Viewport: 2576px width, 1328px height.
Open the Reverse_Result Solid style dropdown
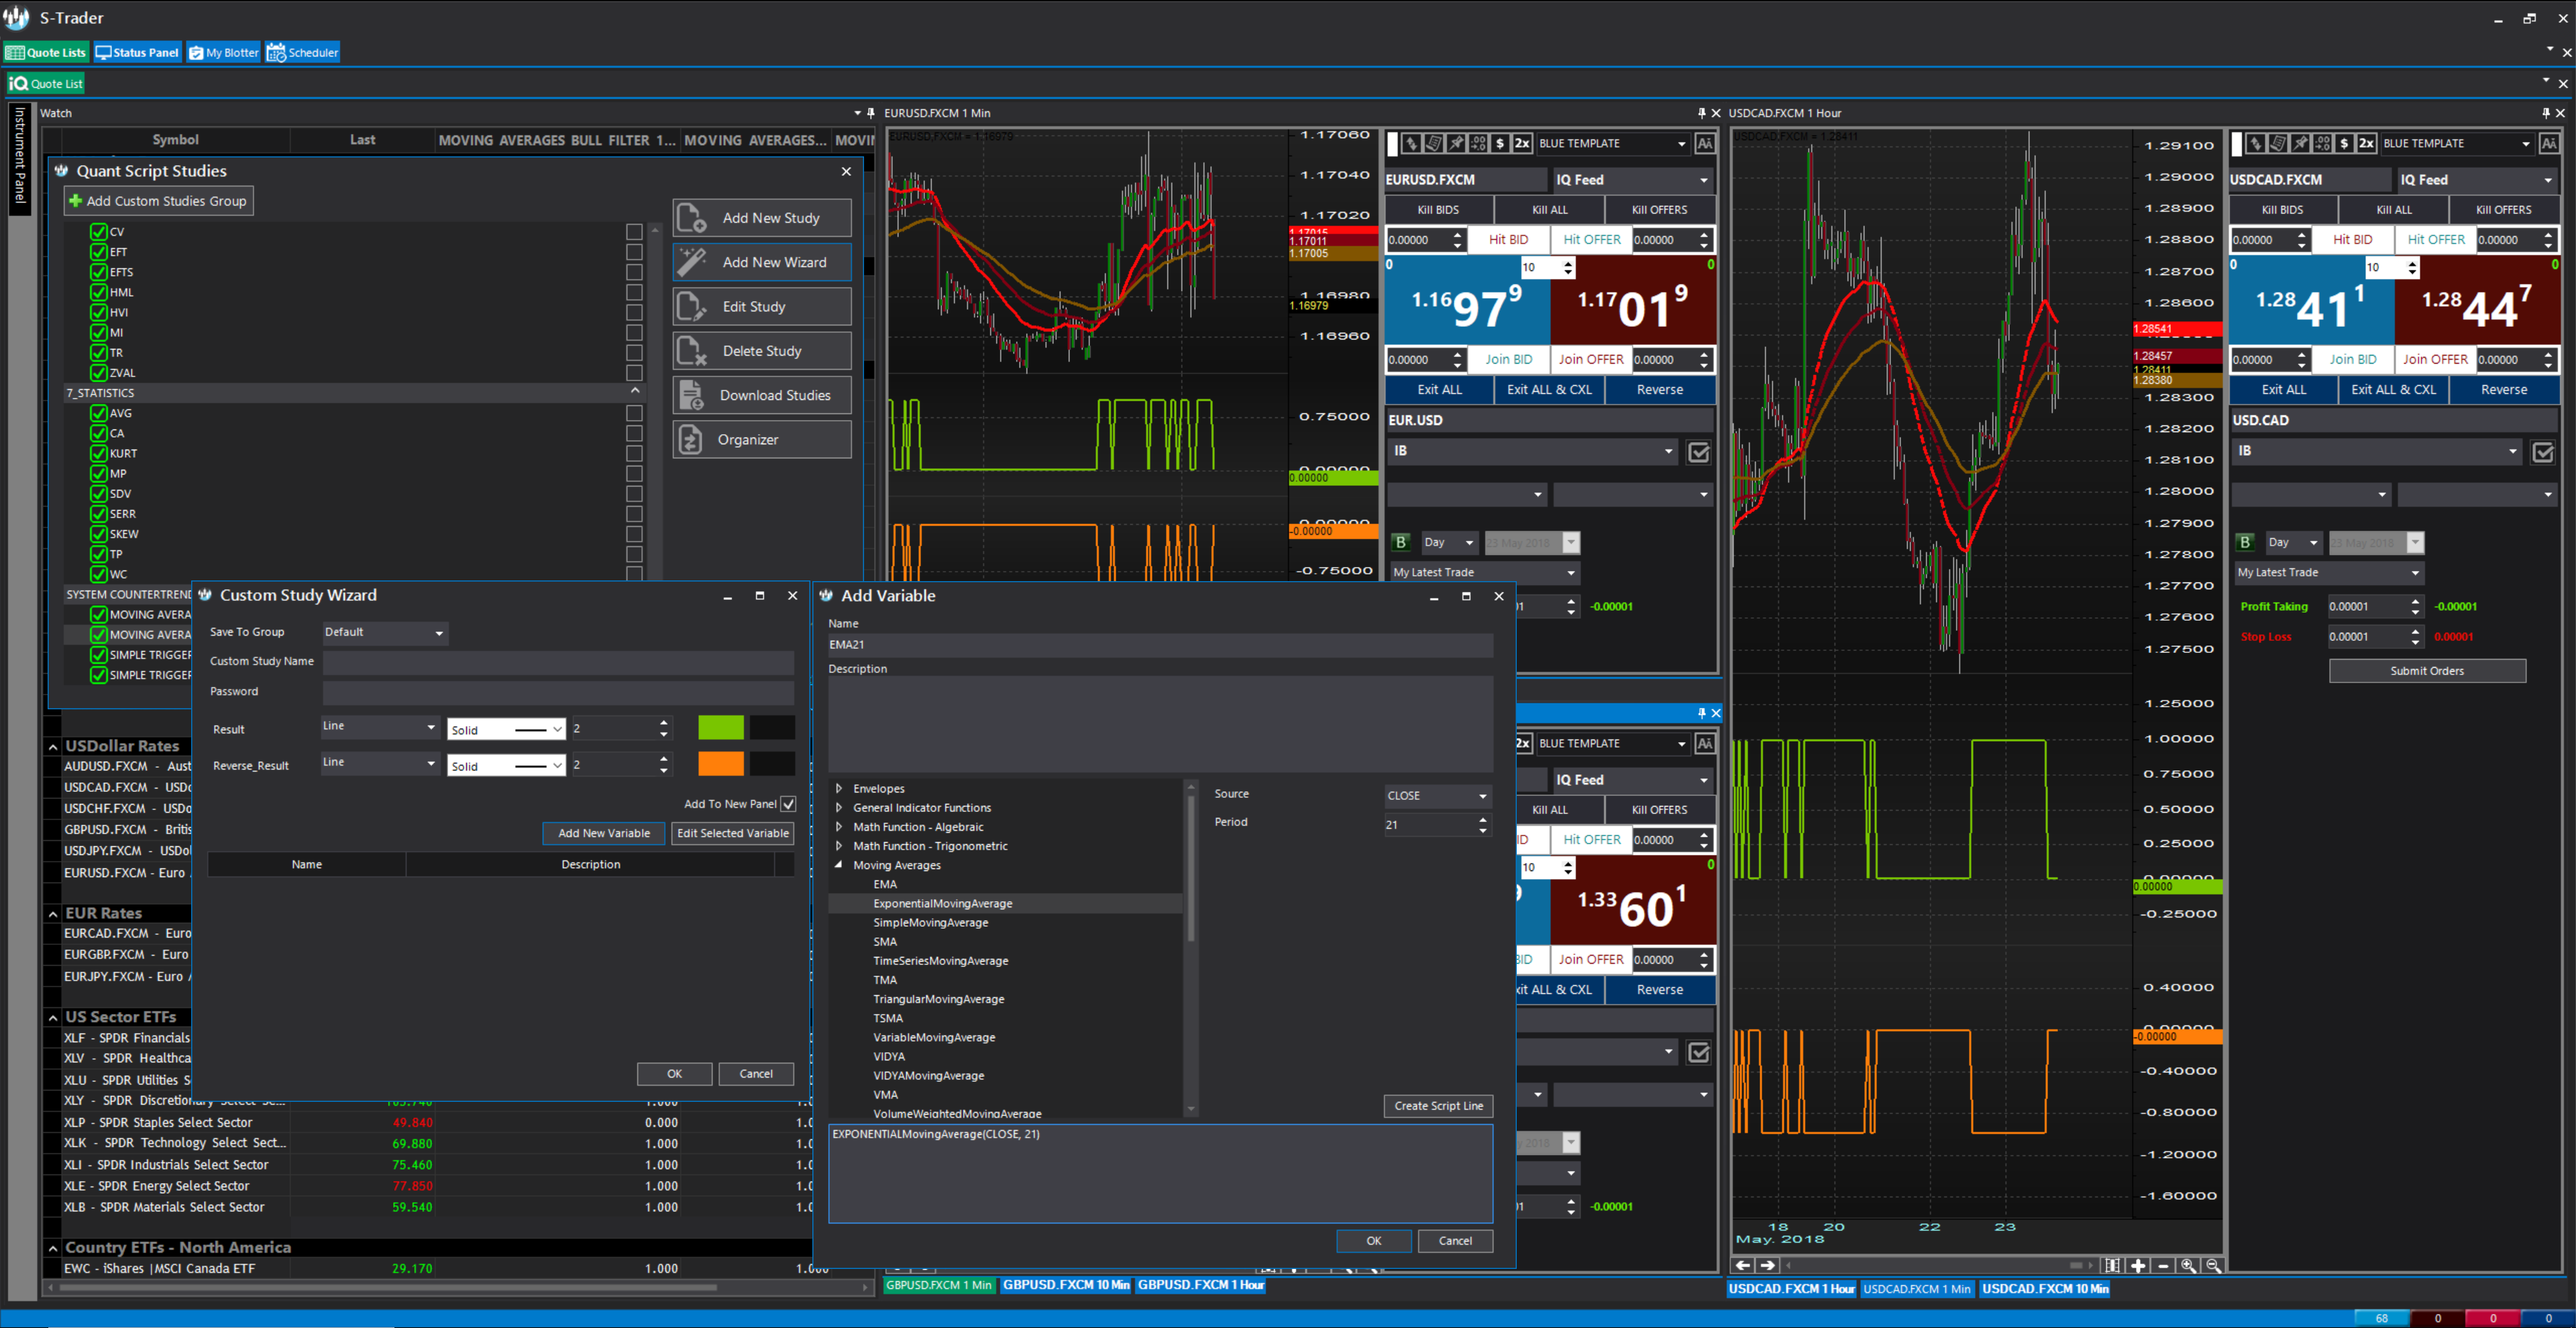point(506,766)
